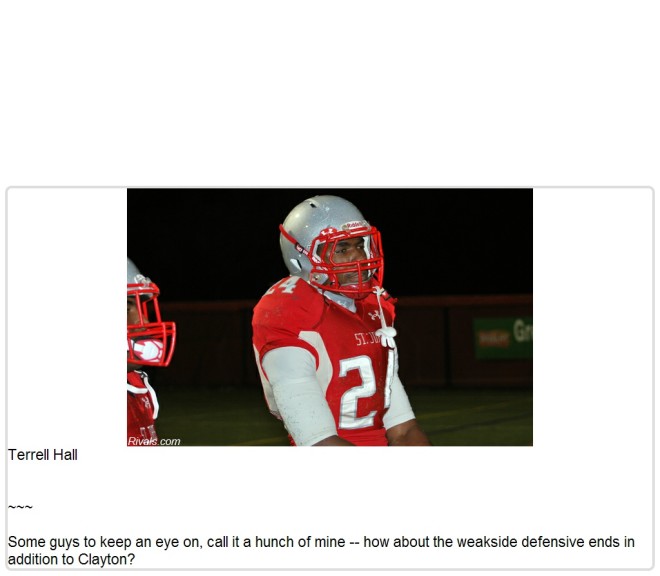The height and width of the screenshot is (576, 660).
Task: Click the Under Armour logo on the jersey
Action: click(374, 314)
